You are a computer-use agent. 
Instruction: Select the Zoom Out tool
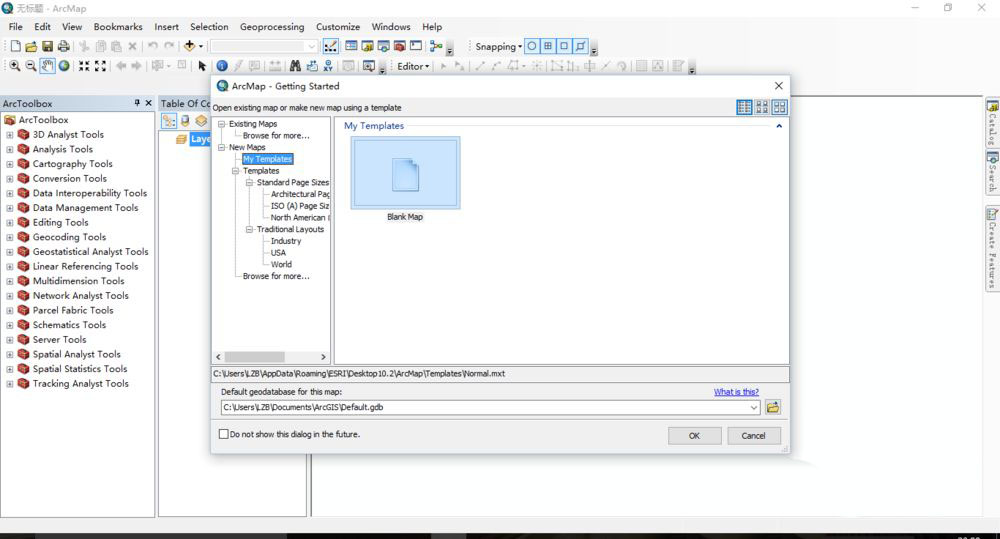[31, 66]
